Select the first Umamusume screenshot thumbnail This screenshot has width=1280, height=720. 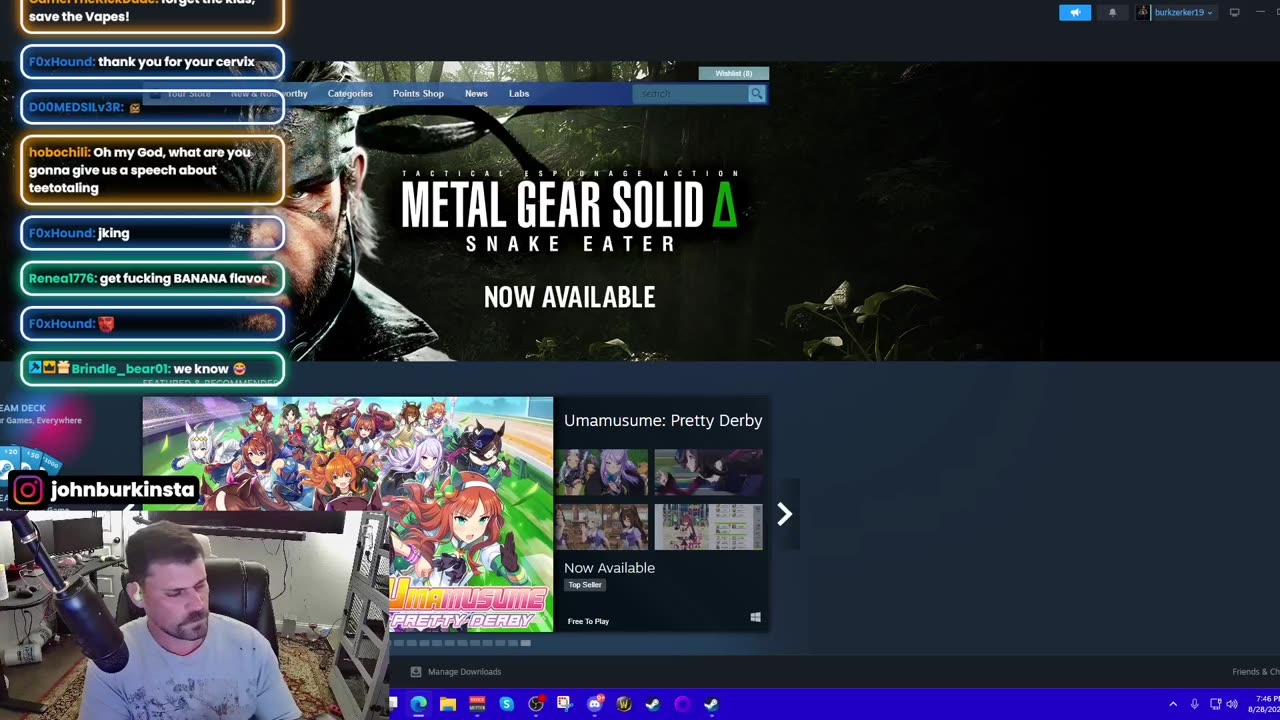click(602, 472)
